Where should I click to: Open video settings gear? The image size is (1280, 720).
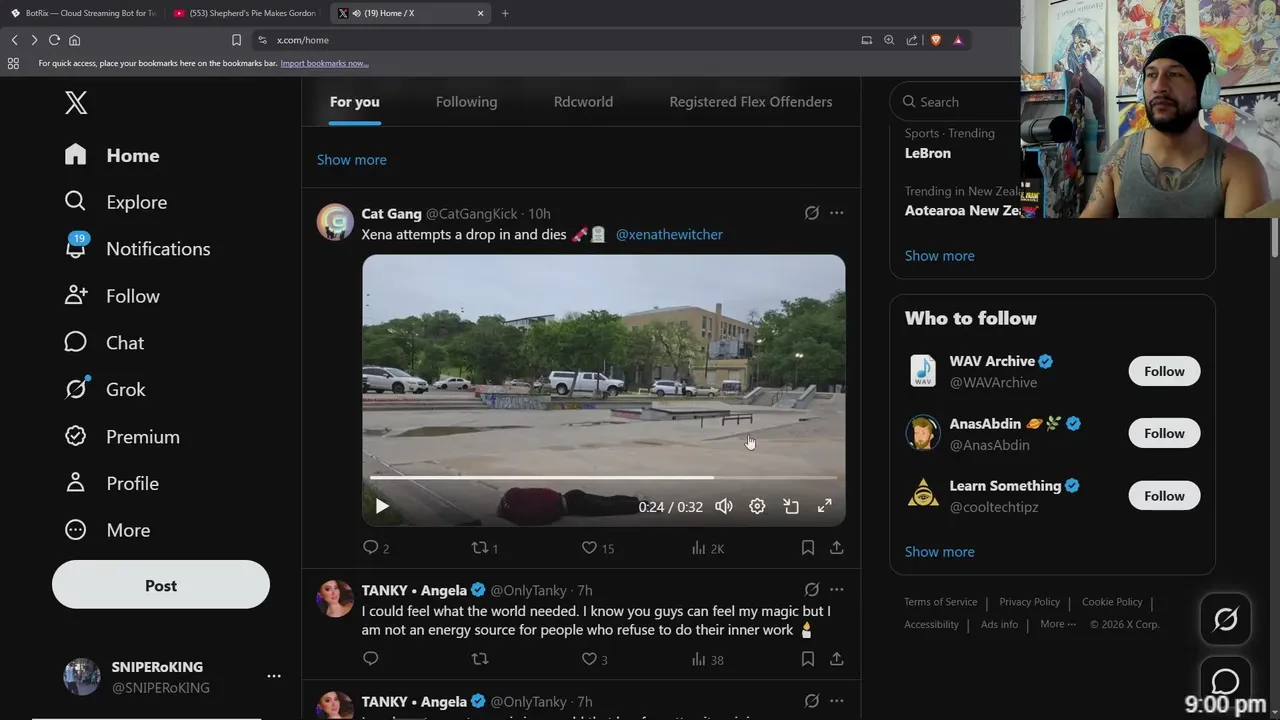point(757,506)
